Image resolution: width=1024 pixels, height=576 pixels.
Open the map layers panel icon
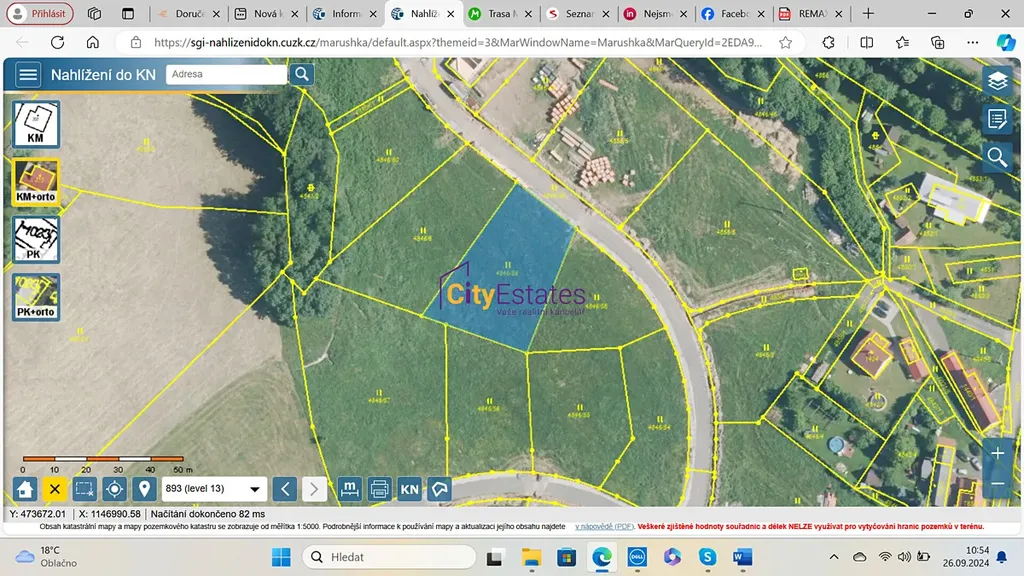[x=997, y=81]
